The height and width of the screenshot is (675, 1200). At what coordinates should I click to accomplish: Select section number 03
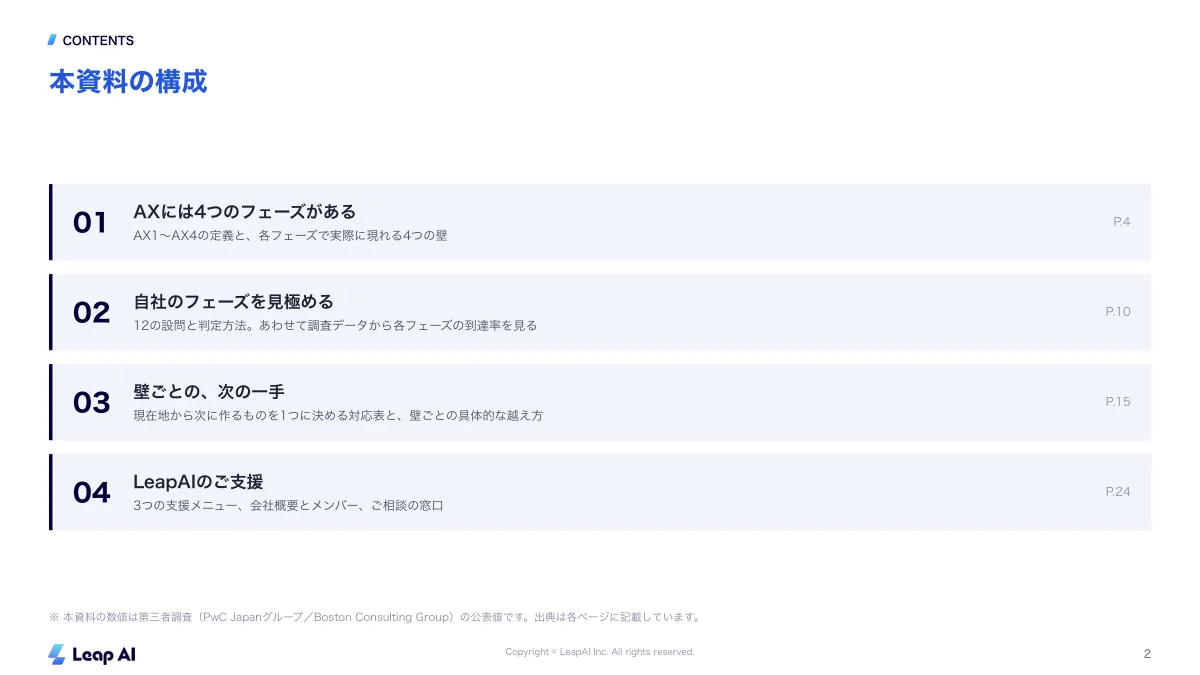[x=91, y=402]
